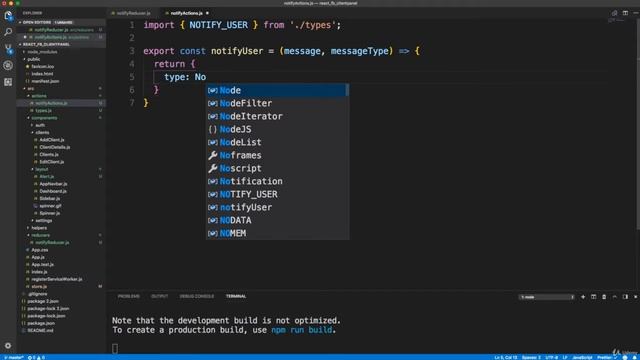Choose the Noframes suggestion
The height and width of the screenshot is (360, 640).
[277, 156]
